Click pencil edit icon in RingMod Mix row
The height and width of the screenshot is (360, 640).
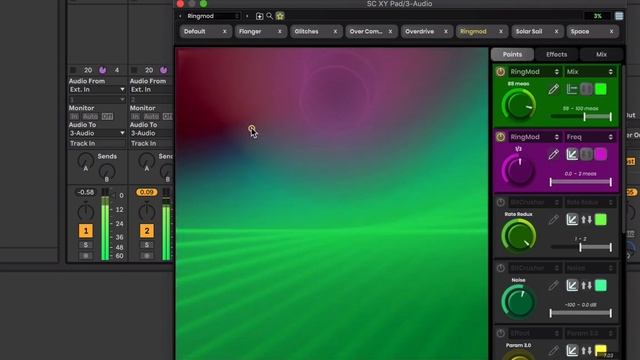point(553,89)
